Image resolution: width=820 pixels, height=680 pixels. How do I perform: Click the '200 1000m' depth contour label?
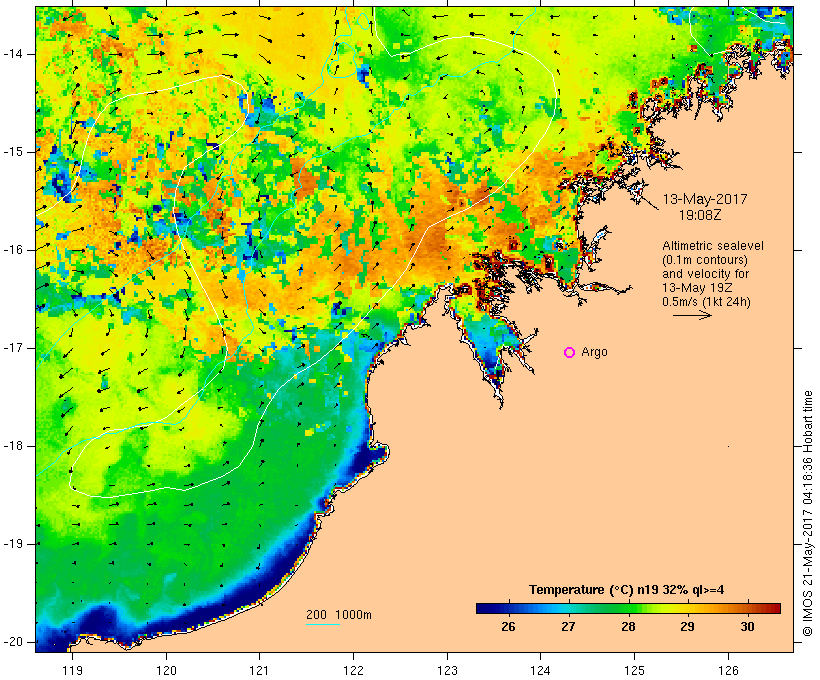(x=339, y=615)
